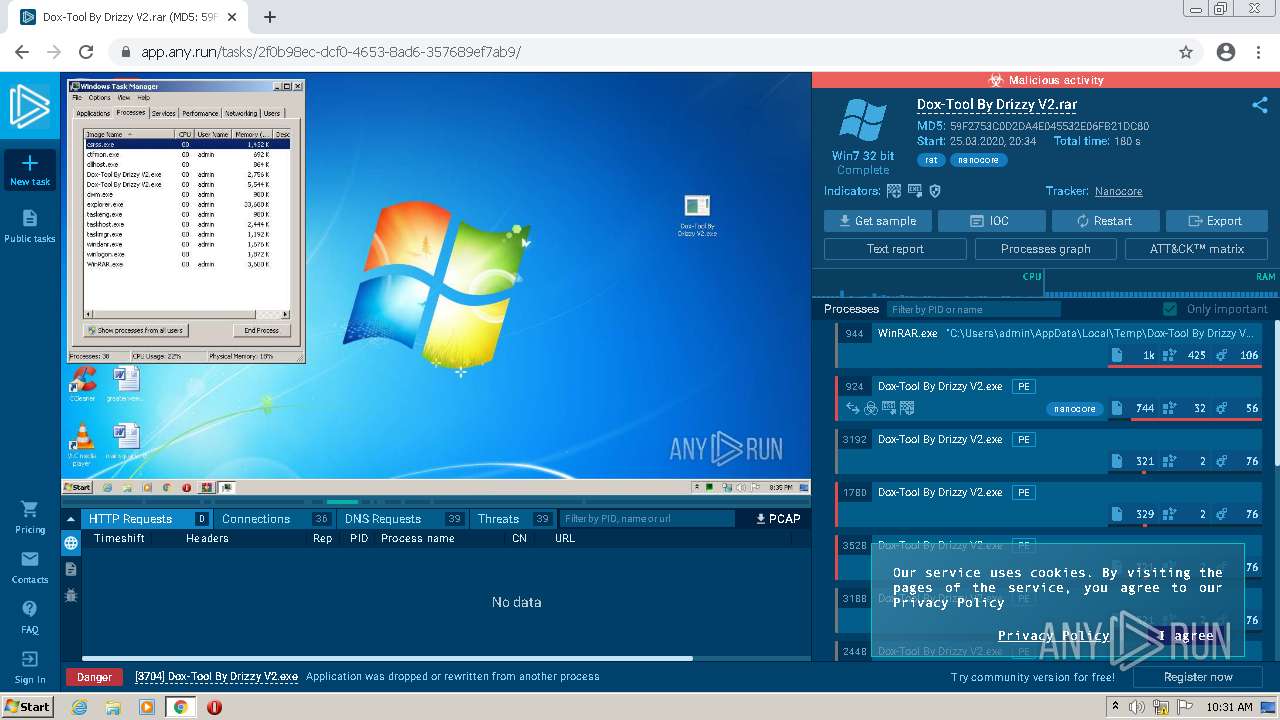This screenshot has height=720, width=1280.
Task: Click the rat tag
Action: click(931, 160)
